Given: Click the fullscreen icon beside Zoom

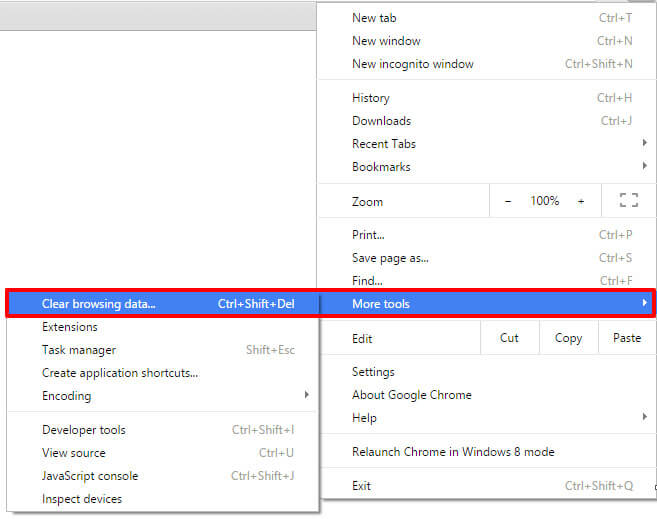Looking at the screenshot, I should point(629,200).
